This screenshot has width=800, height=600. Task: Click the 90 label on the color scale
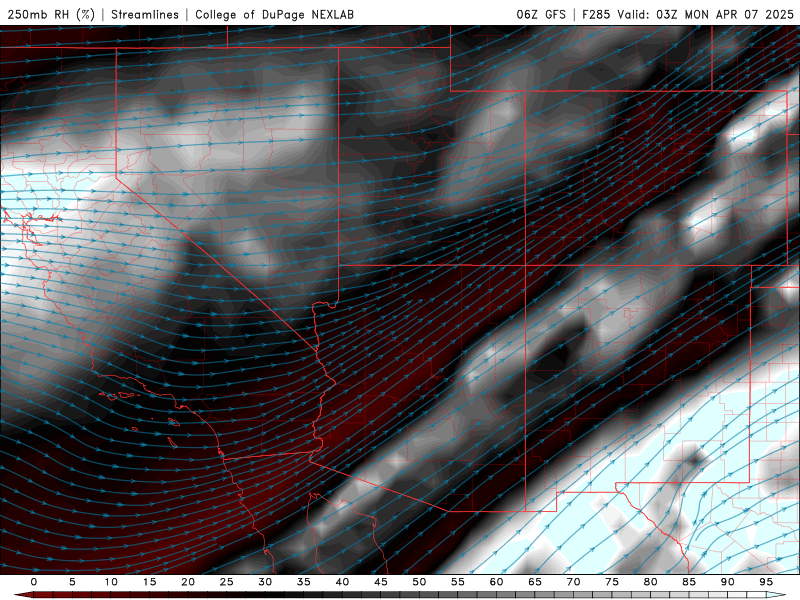tap(727, 582)
